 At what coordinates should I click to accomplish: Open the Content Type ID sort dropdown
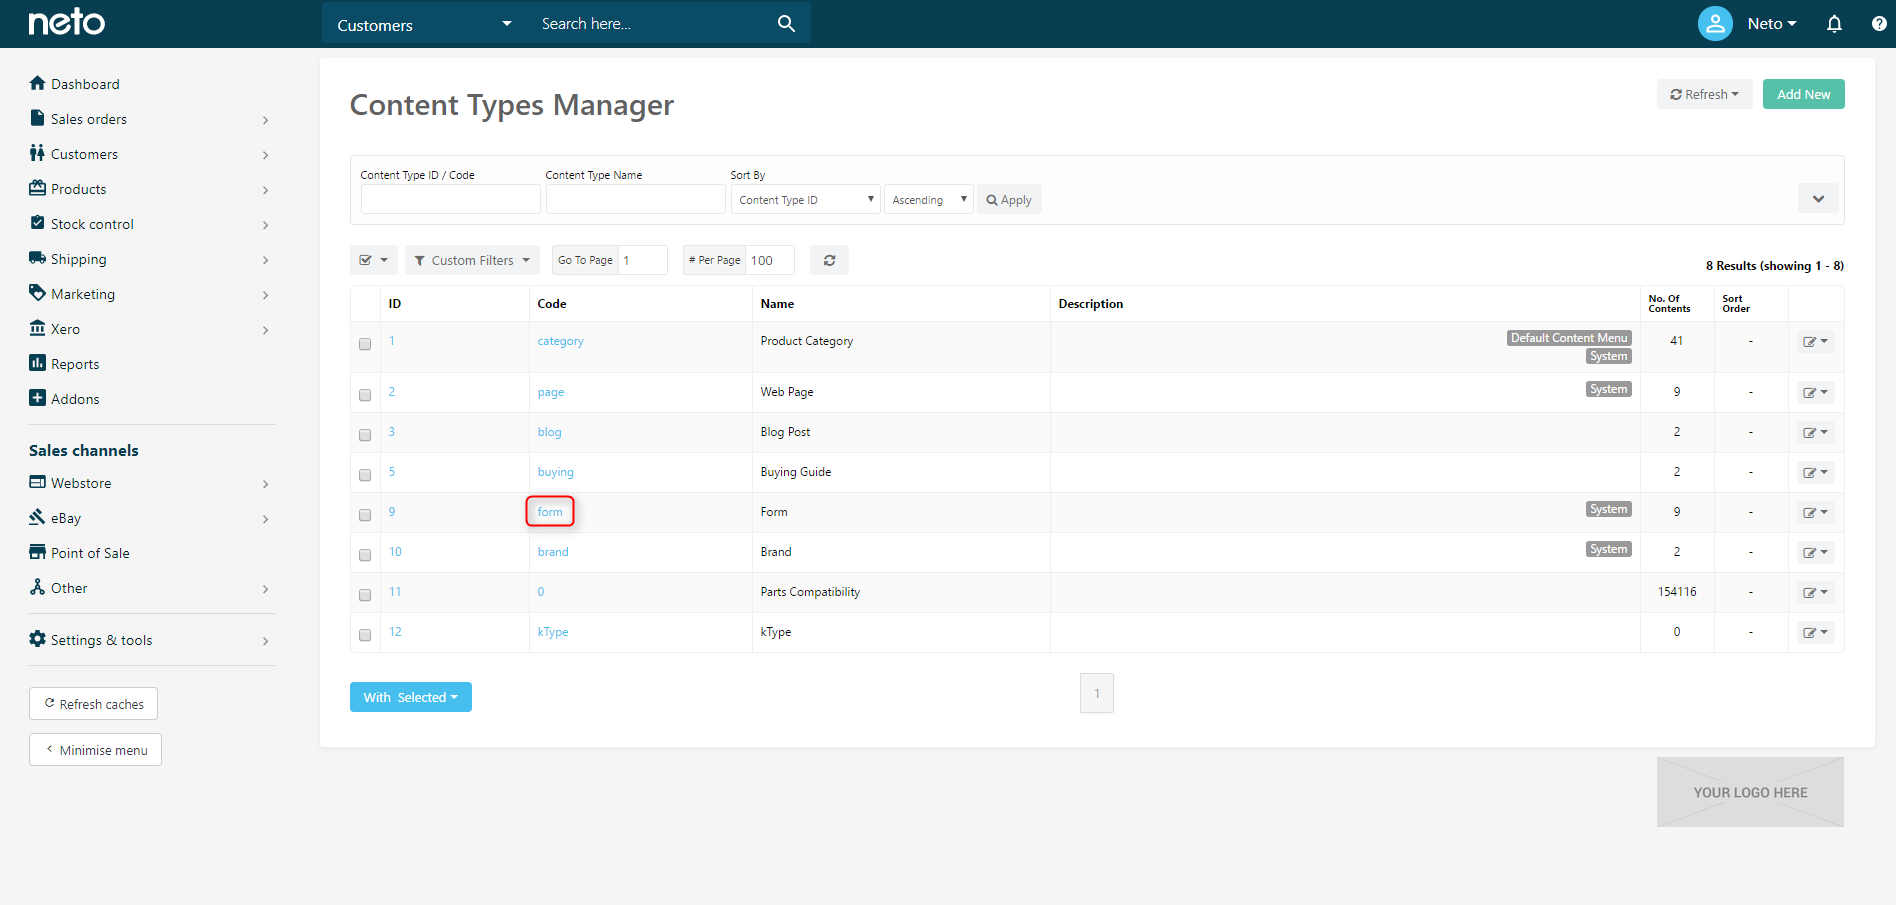click(x=806, y=200)
